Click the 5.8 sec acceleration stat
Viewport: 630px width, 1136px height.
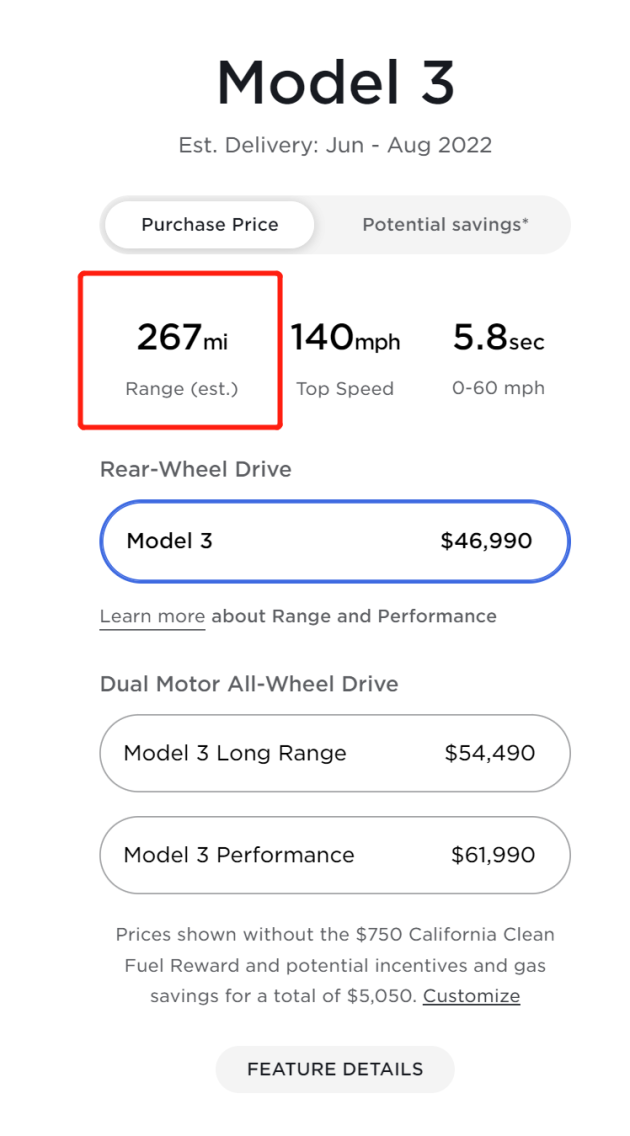[498, 358]
